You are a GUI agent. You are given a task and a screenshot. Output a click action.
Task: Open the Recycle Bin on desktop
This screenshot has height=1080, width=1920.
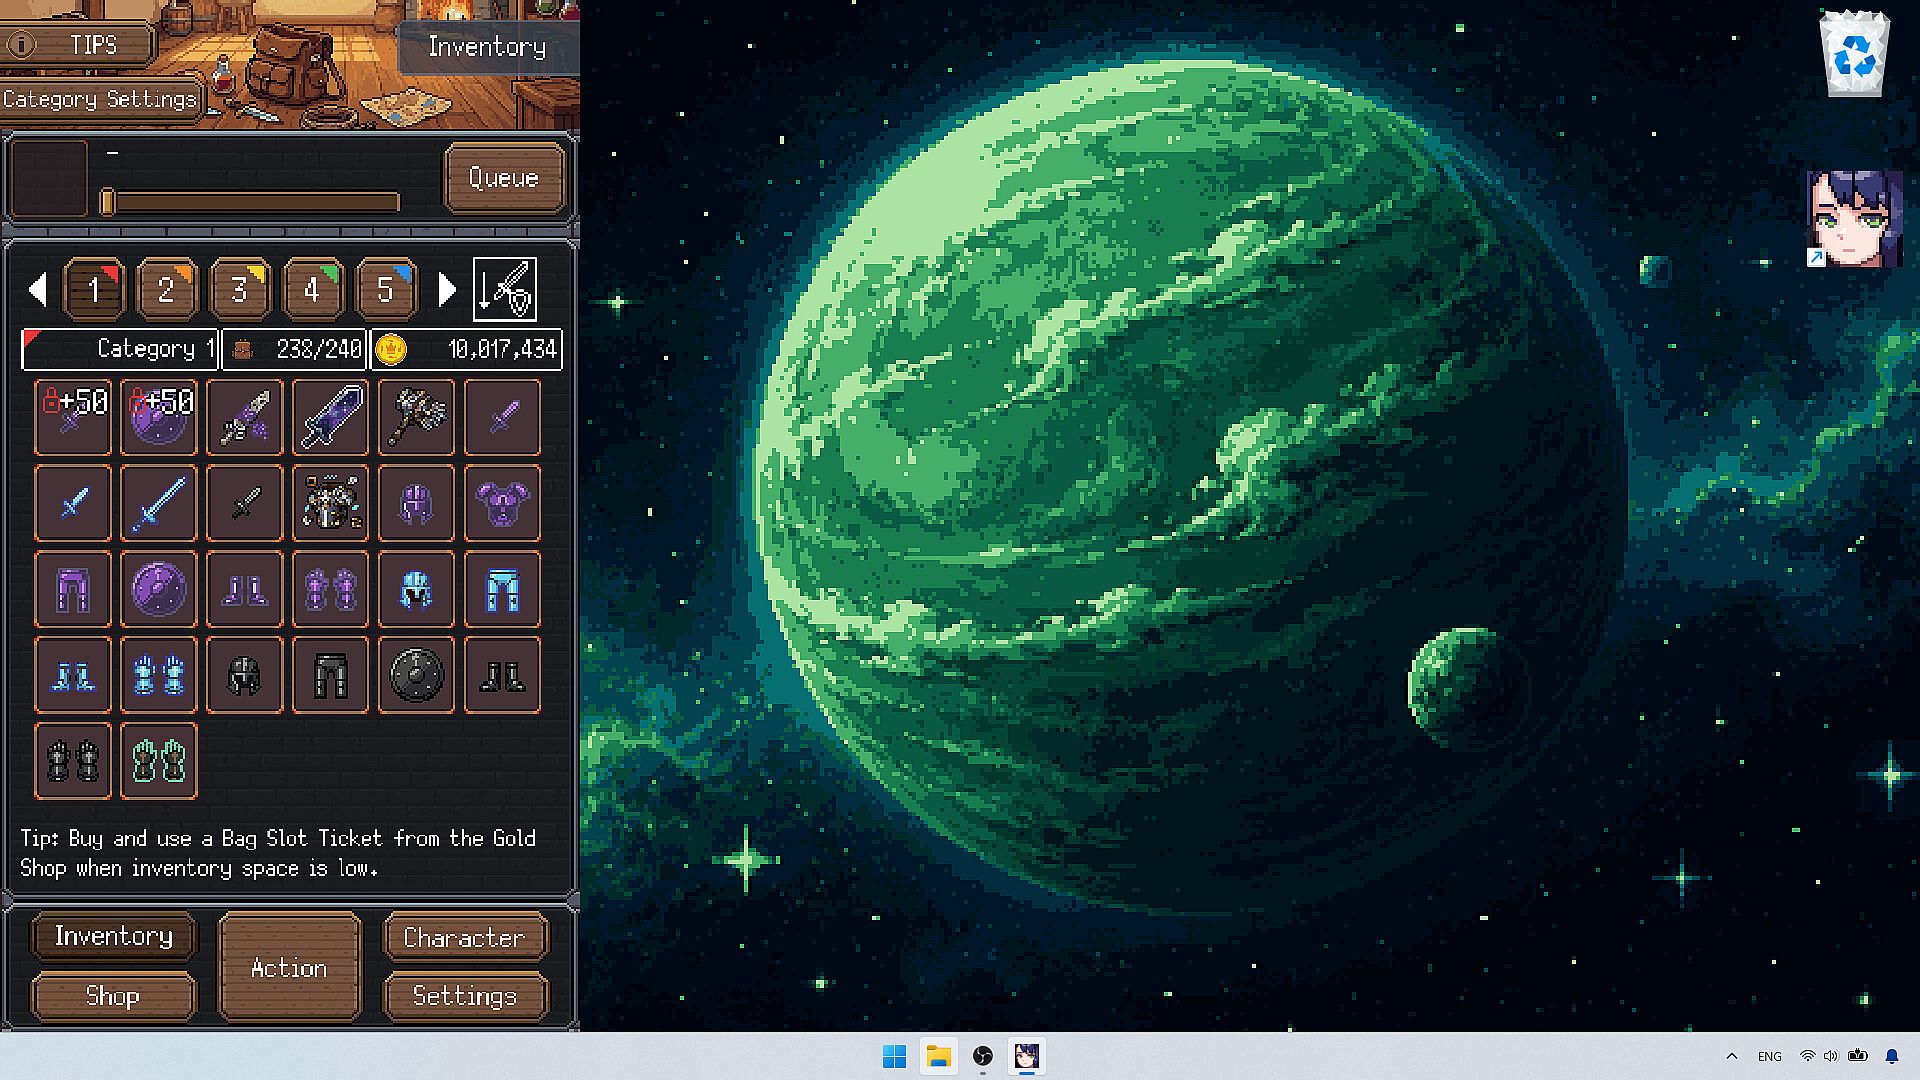pos(1854,54)
